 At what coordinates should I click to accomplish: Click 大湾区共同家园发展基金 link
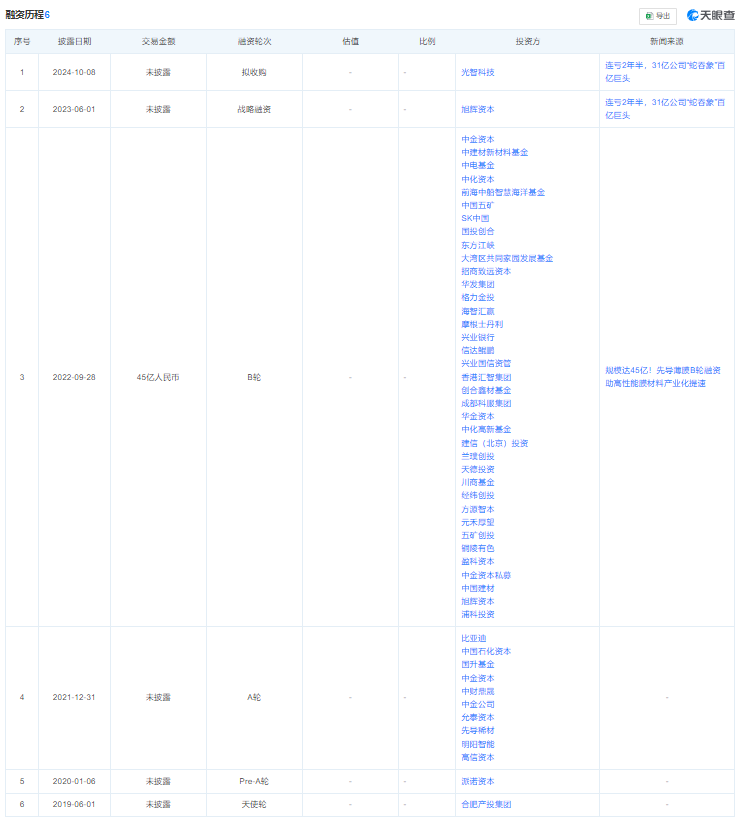[507, 258]
